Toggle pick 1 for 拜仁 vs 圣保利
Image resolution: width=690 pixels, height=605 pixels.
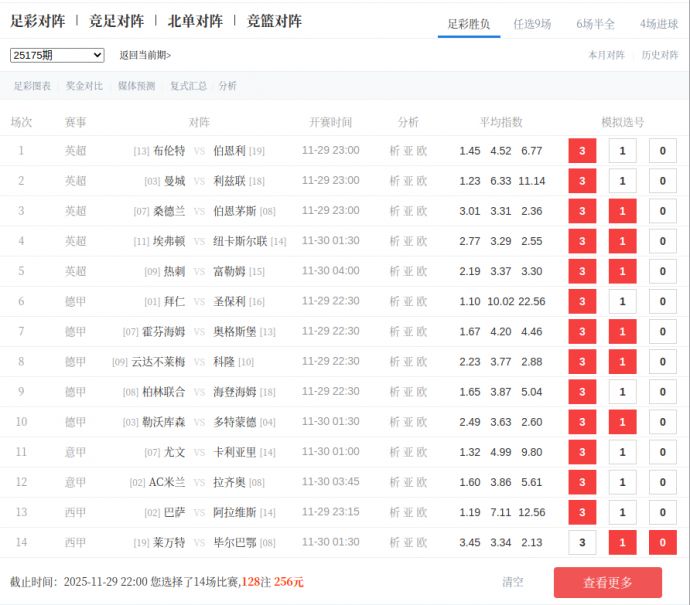pyautogui.click(x=622, y=301)
